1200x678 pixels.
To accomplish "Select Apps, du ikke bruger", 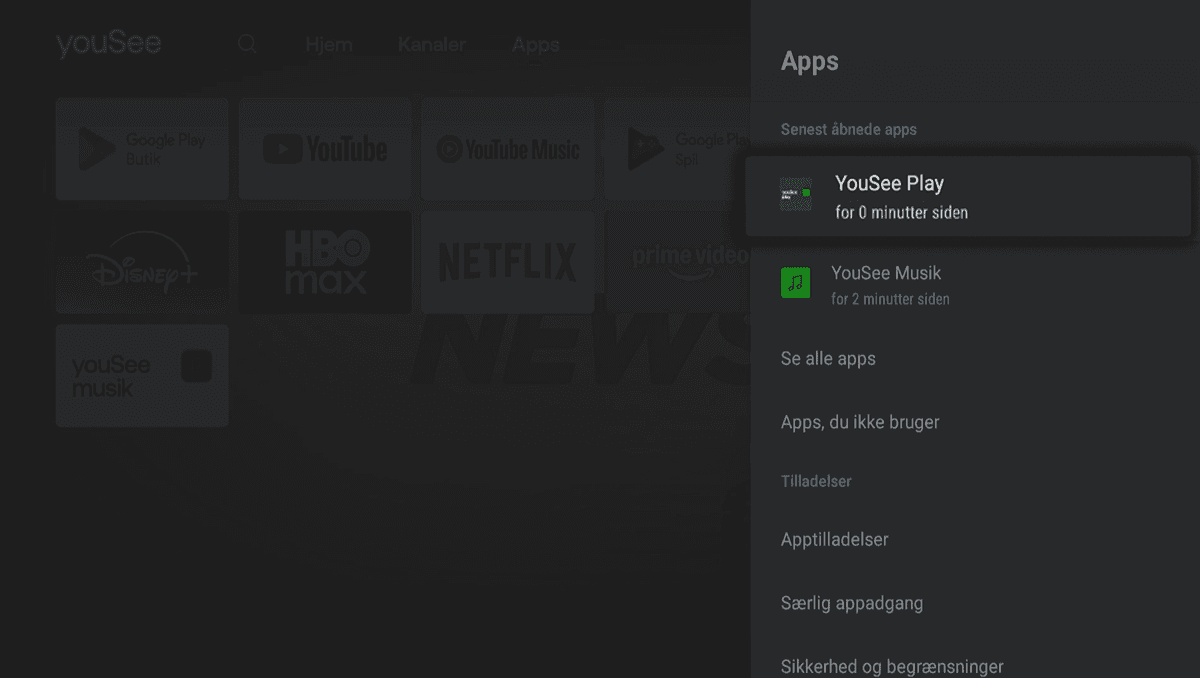I will pos(860,422).
